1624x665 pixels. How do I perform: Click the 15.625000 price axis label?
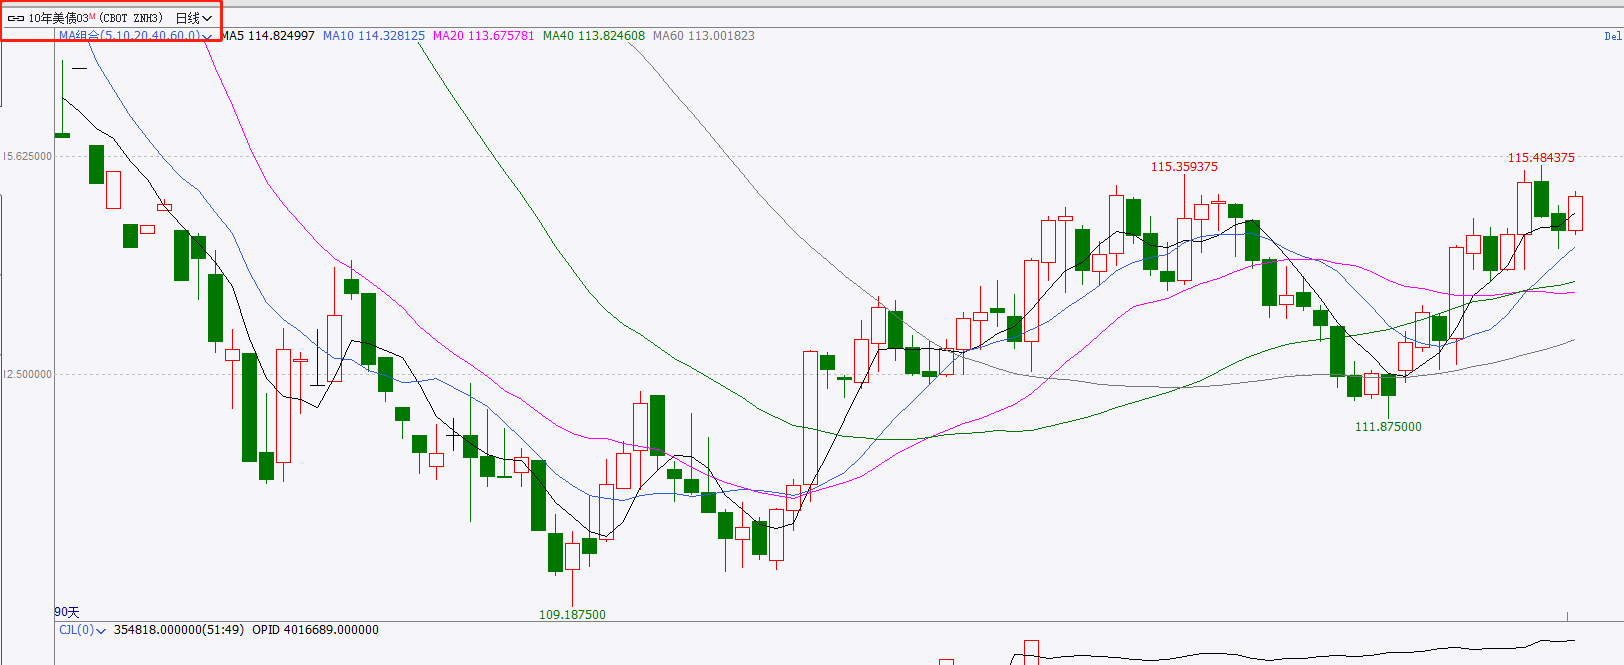click(27, 157)
